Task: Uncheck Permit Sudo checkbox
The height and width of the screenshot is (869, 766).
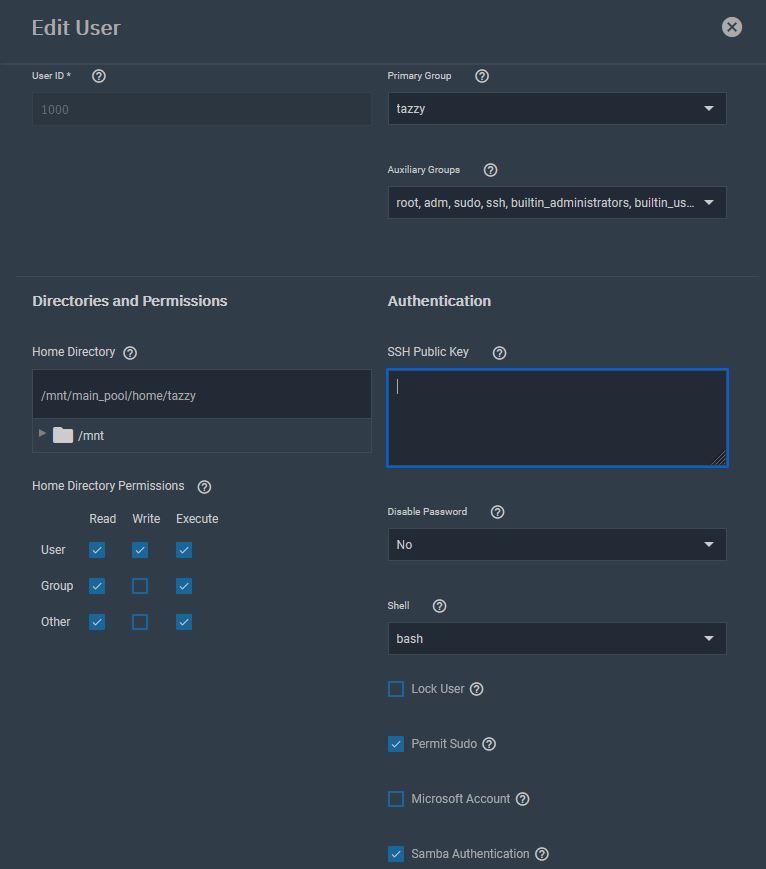Action: point(396,744)
